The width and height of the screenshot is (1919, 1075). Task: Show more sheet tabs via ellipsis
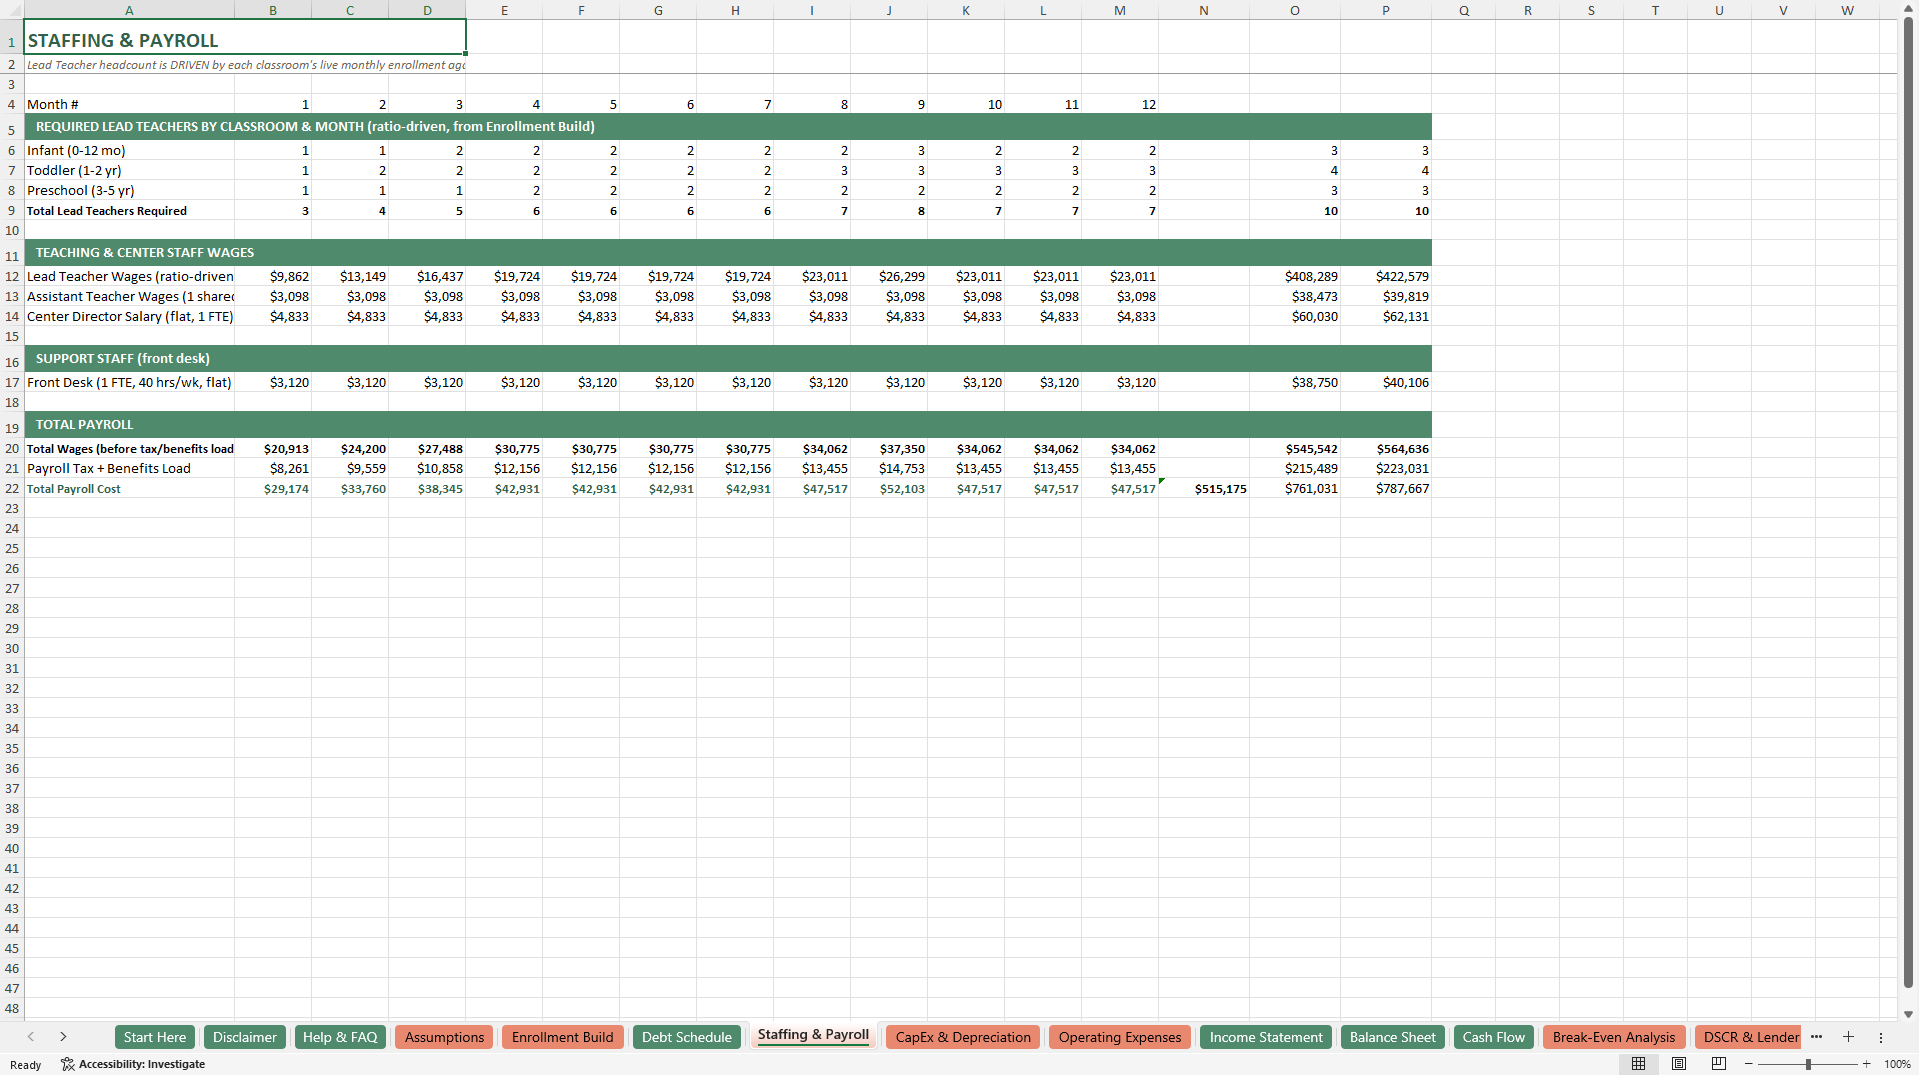[1816, 1037]
